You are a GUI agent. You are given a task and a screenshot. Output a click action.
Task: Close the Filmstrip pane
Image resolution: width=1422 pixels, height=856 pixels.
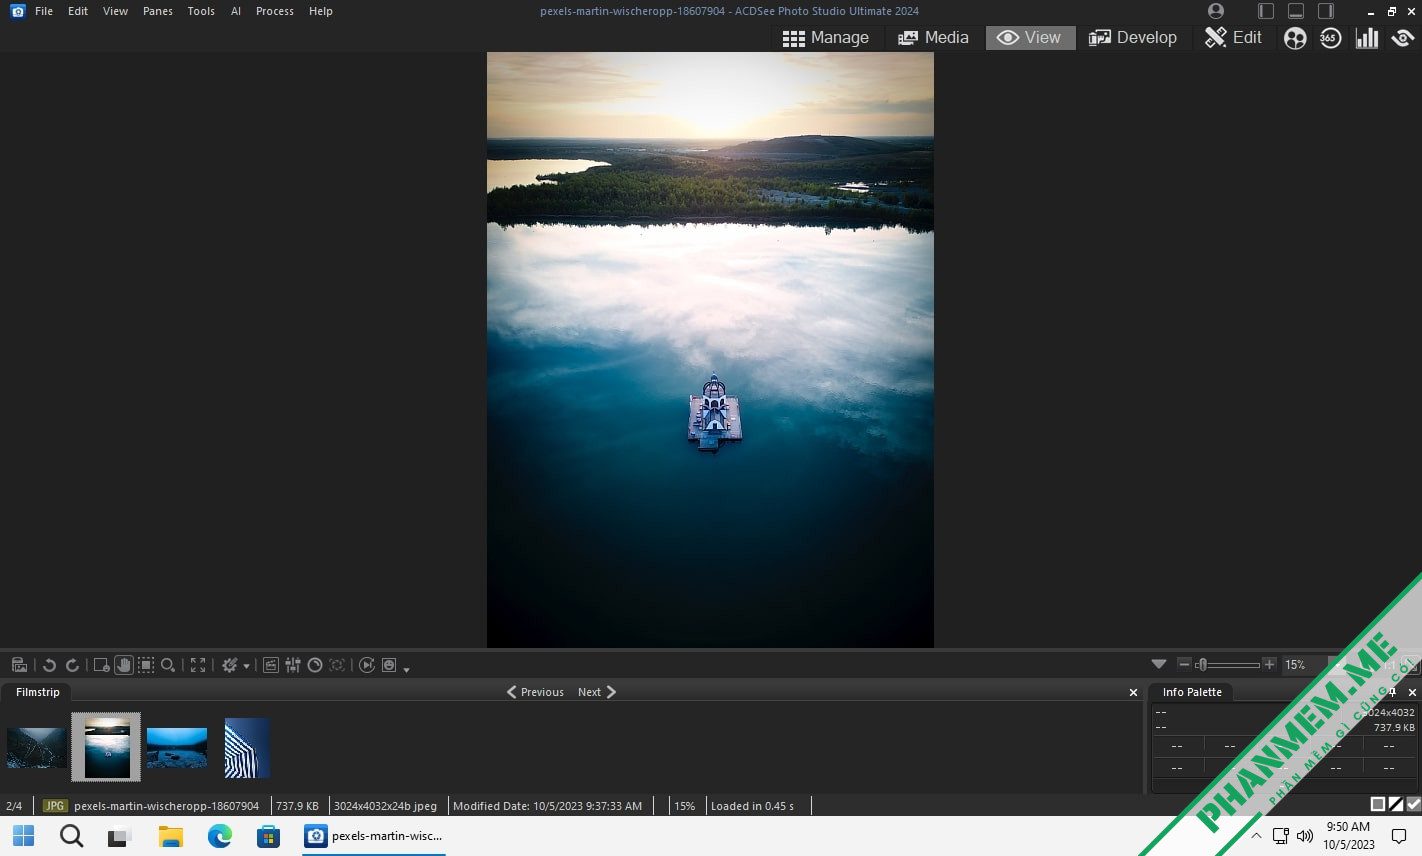coord(1133,692)
